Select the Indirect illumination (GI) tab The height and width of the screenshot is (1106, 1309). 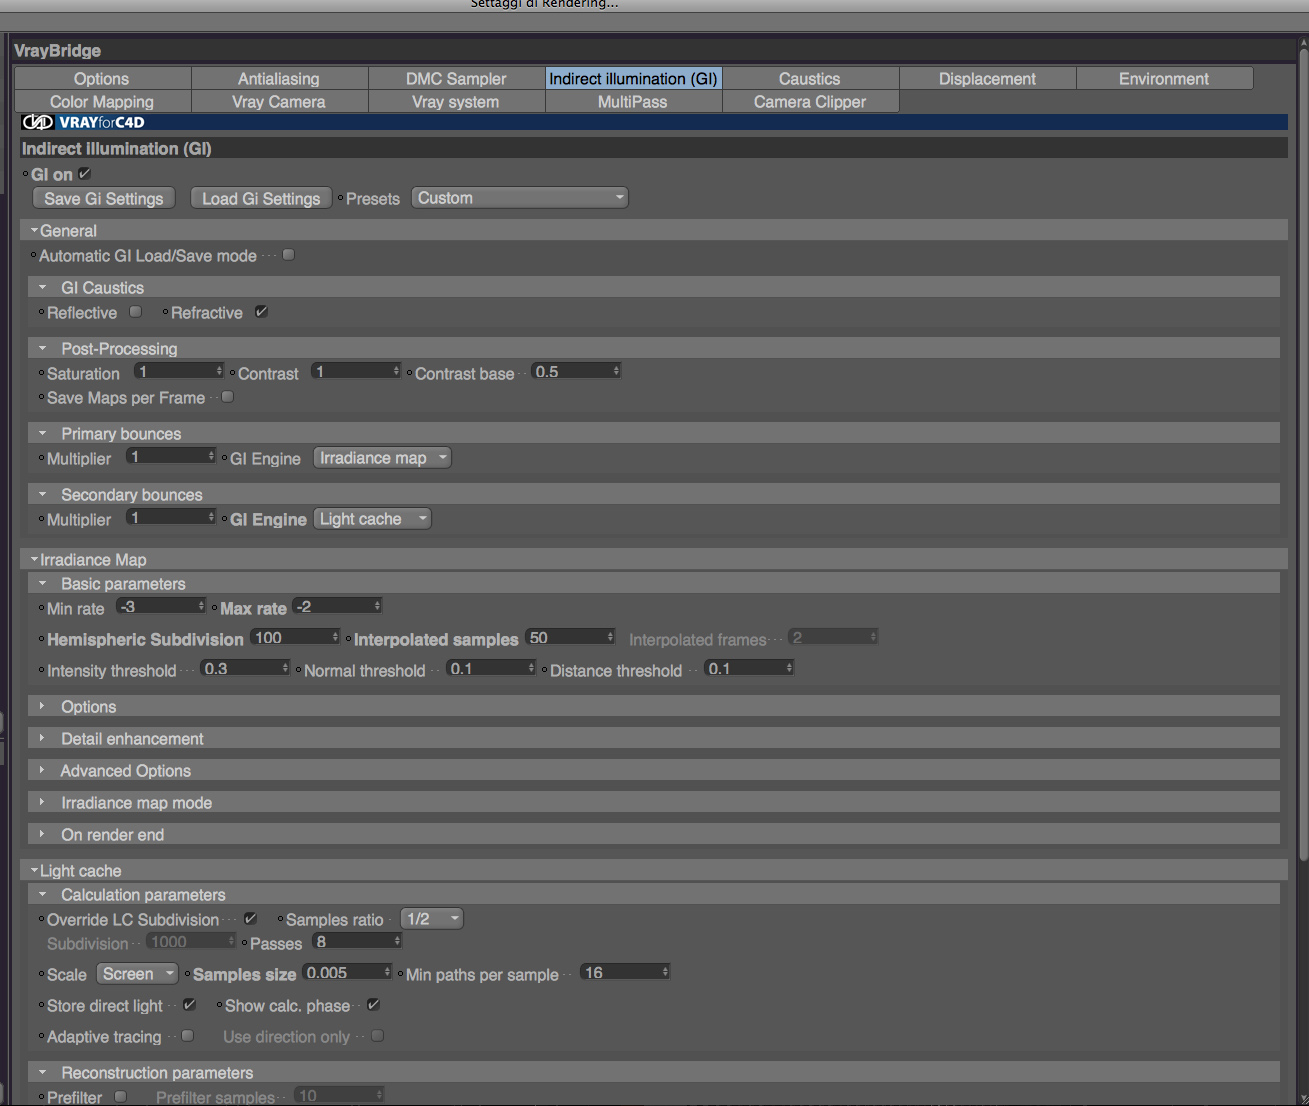633,78
